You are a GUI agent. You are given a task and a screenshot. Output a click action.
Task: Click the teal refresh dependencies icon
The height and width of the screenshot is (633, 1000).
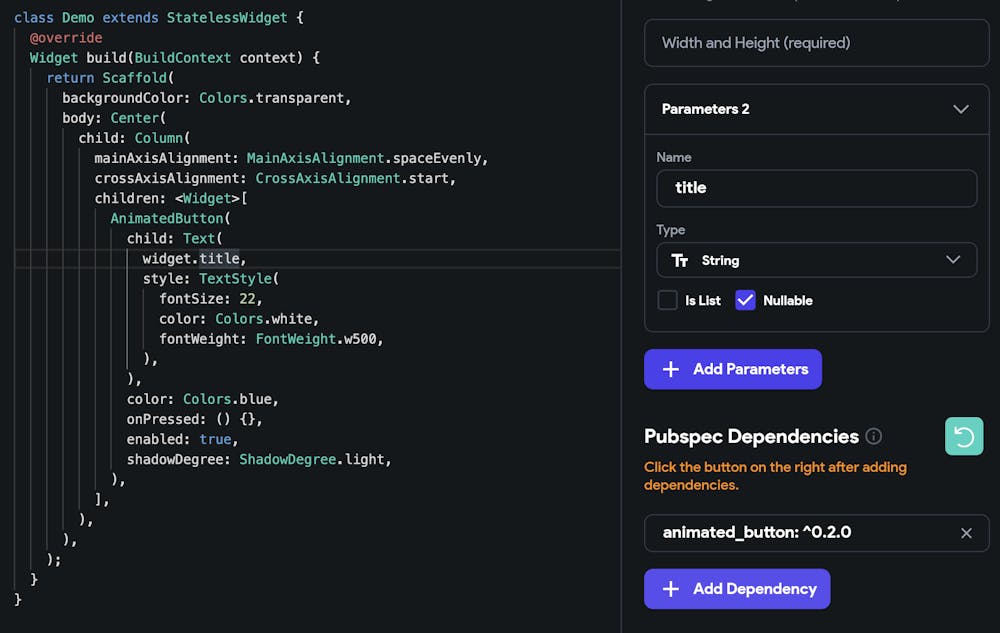click(x=964, y=436)
